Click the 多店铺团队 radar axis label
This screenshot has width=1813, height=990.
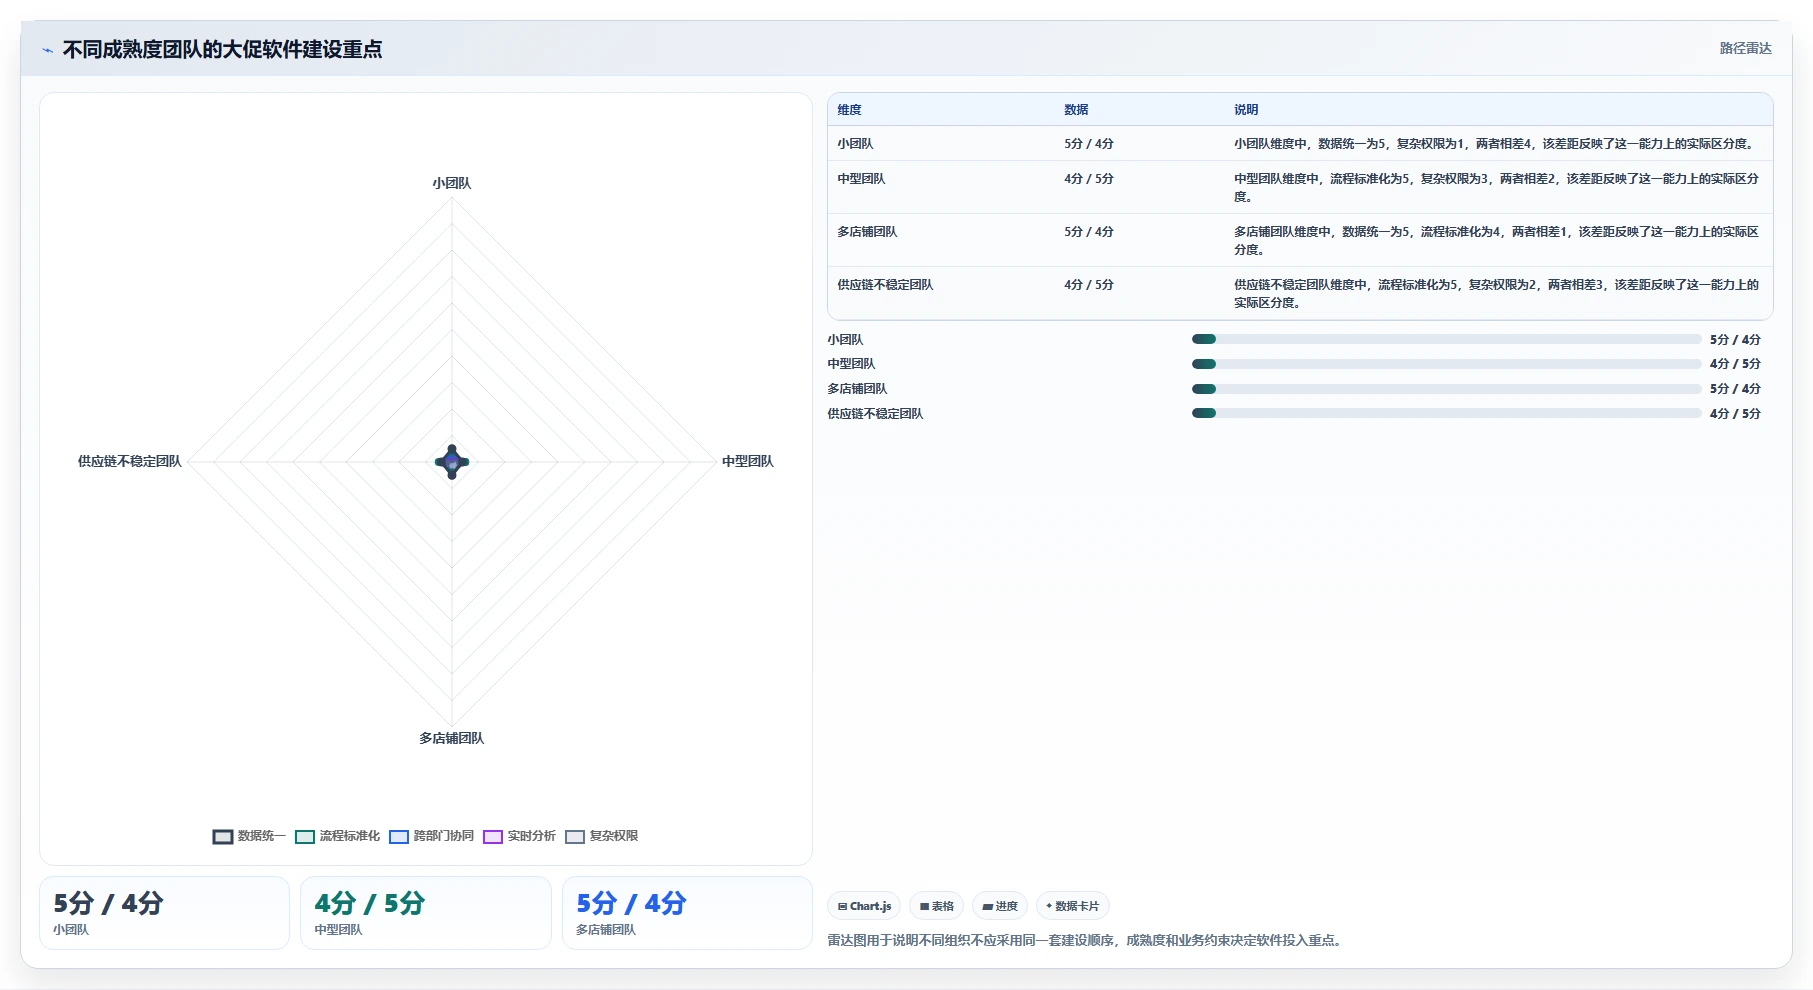452,738
